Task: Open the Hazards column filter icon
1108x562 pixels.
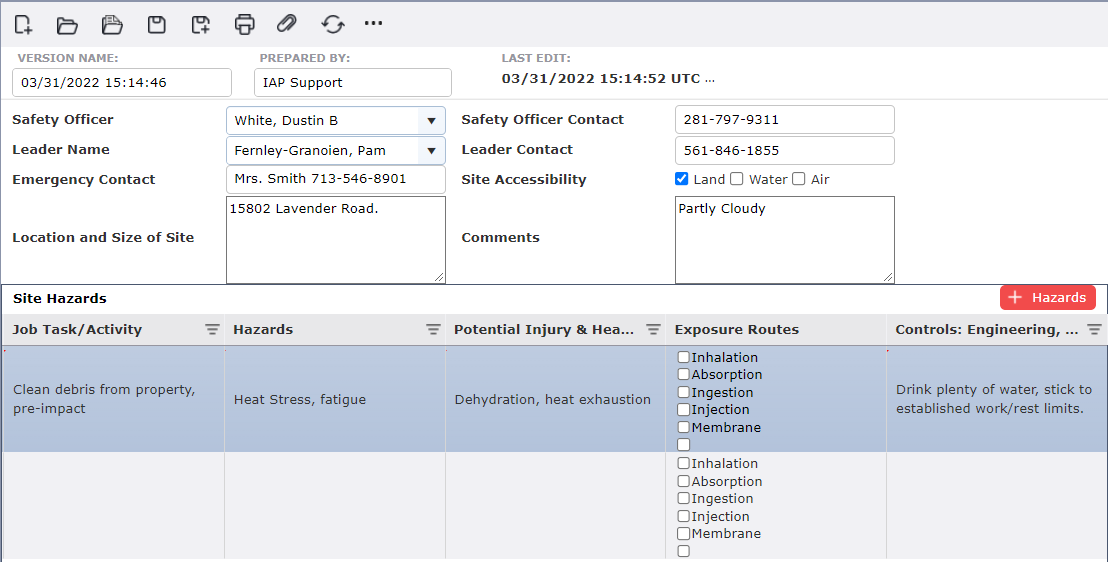Action: pos(433,329)
